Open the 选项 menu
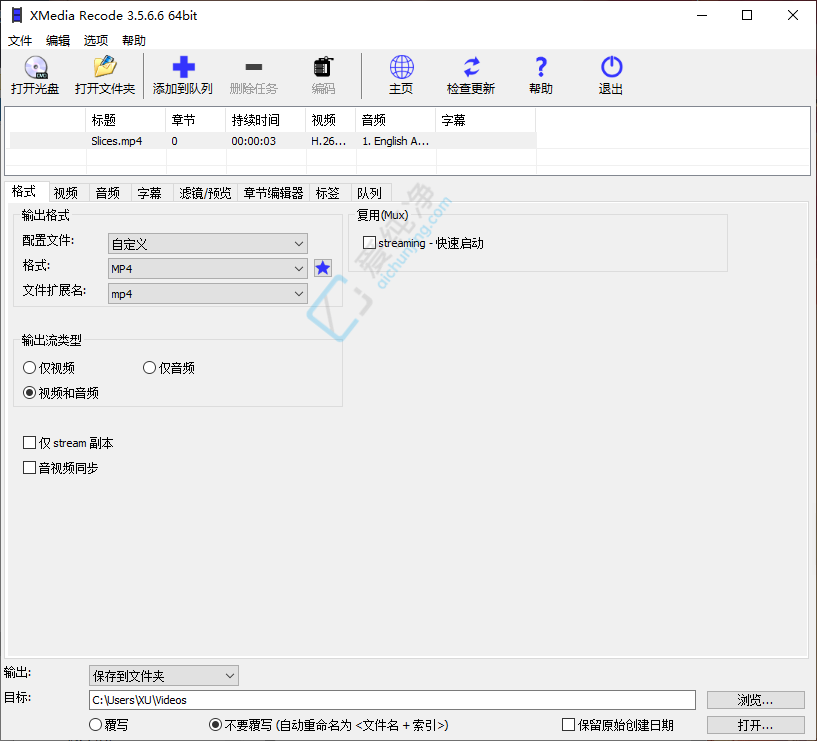This screenshot has width=817, height=741. tap(96, 40)
